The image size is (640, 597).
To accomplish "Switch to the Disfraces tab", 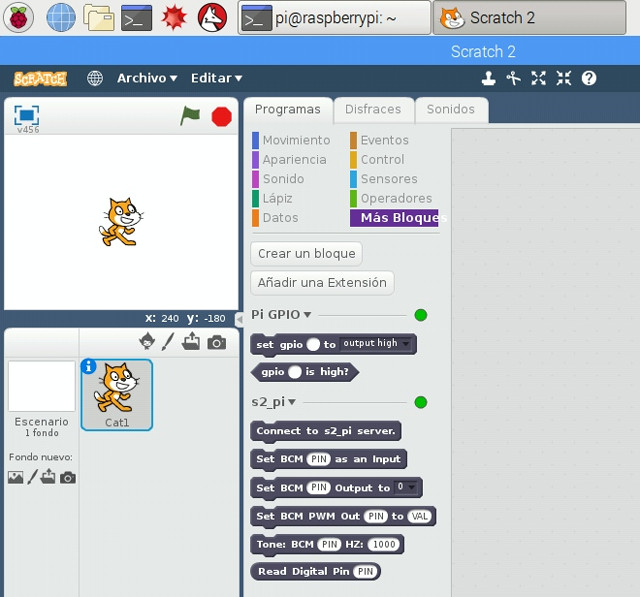I will (373, 109).
